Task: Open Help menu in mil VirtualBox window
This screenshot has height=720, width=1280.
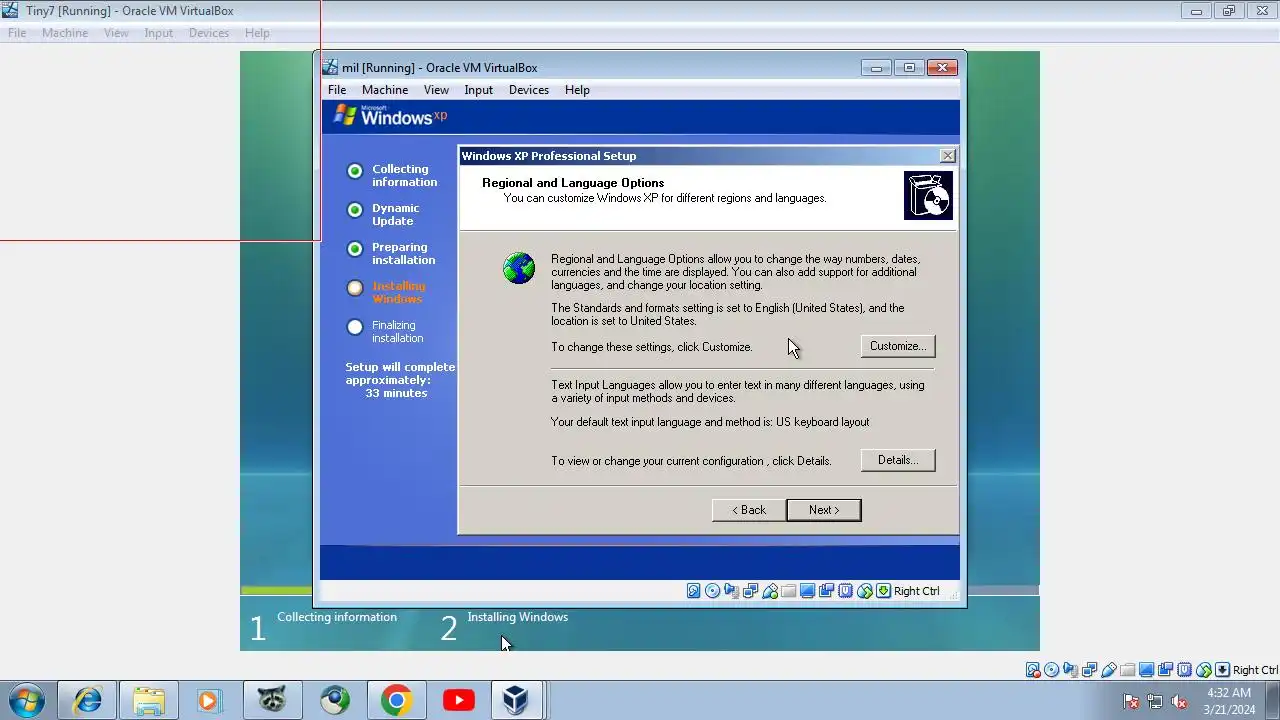Action: coord(577,90)
